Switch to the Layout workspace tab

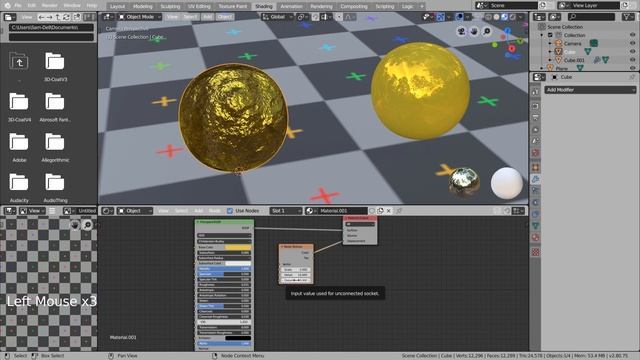pyautogui.click(x=117, y=7)
